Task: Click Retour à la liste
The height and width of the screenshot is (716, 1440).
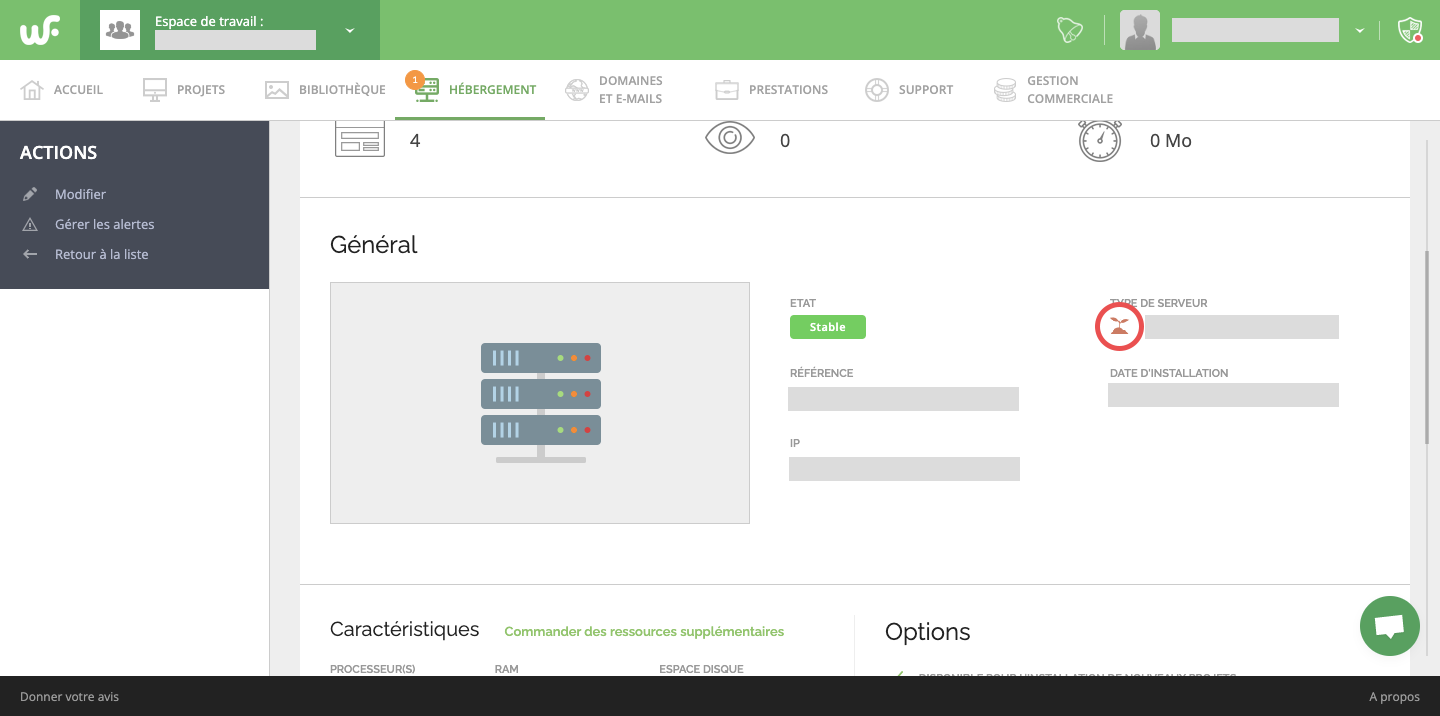Action: click(x=101, y=254)
